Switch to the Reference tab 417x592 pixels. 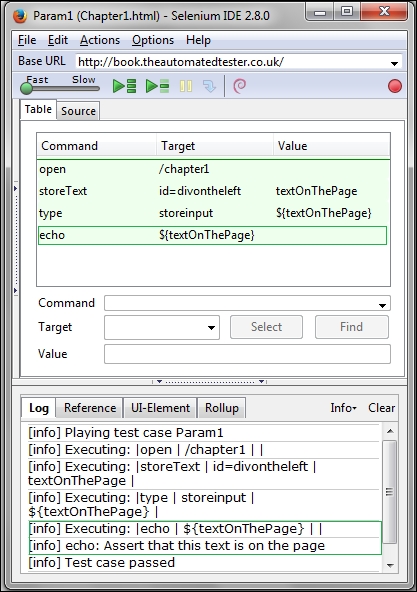pos(90,408)
